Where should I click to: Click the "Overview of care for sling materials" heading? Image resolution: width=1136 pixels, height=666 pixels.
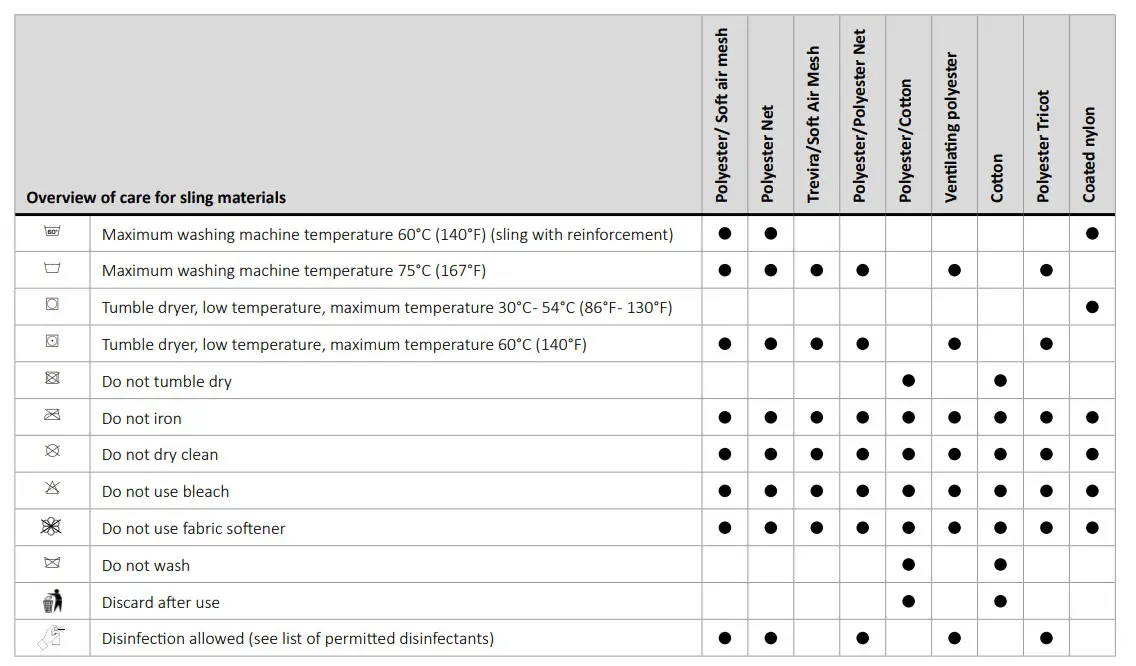pos(156,198)
